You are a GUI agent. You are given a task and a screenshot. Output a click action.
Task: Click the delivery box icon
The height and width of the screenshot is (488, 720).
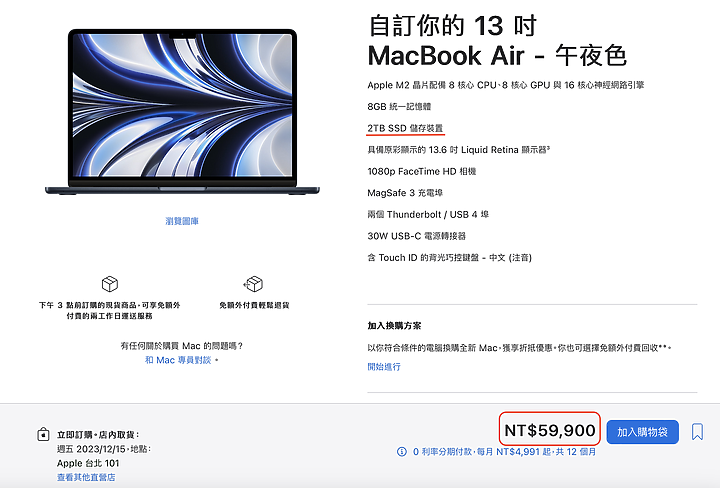(110, 284)
